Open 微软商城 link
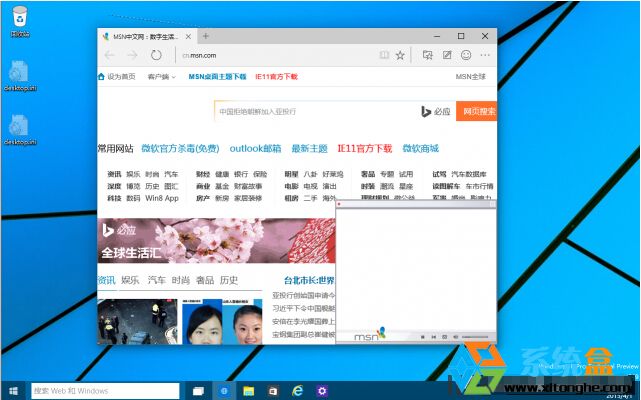The width and height of the screenshot is (641, 400). tap(421, 148)
